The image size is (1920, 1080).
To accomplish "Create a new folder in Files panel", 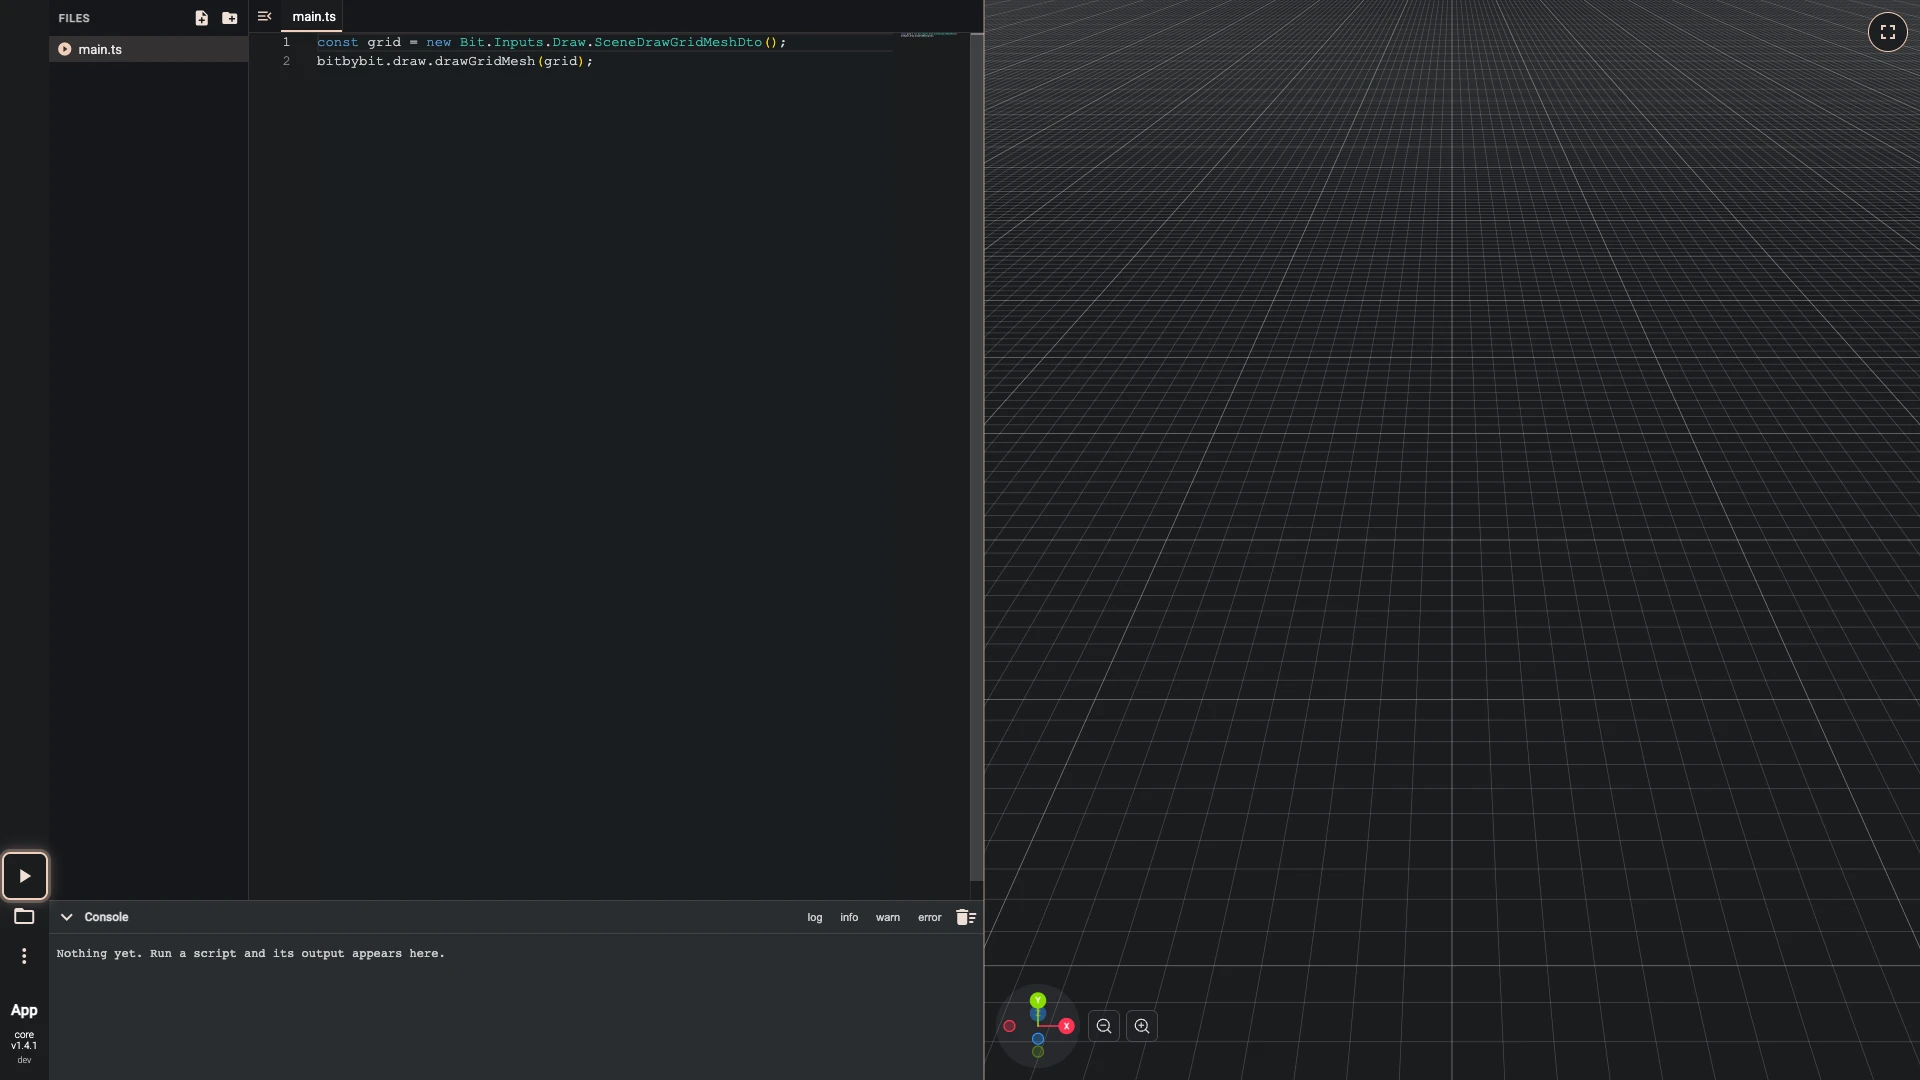I will point(230,18).
